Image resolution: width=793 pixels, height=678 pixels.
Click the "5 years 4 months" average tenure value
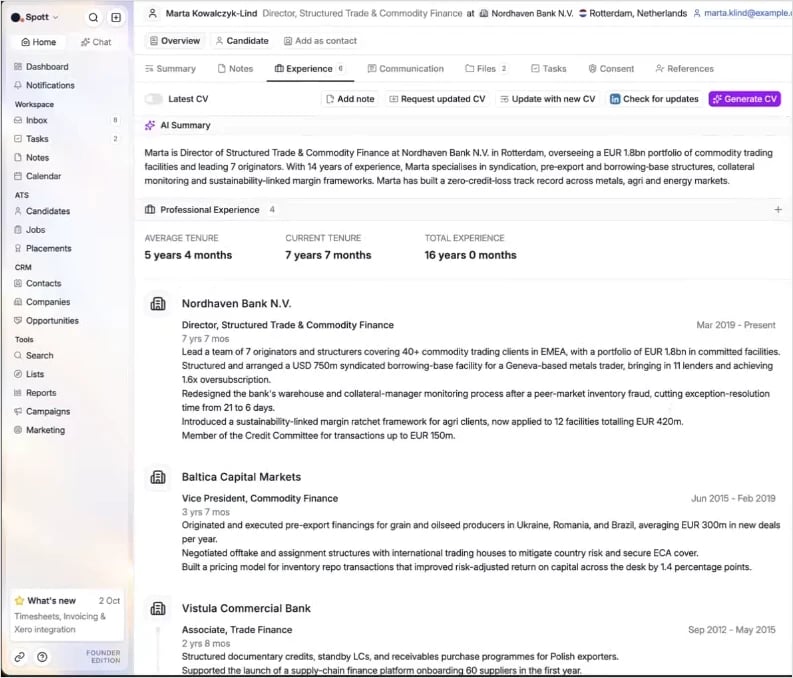(188, 255)
